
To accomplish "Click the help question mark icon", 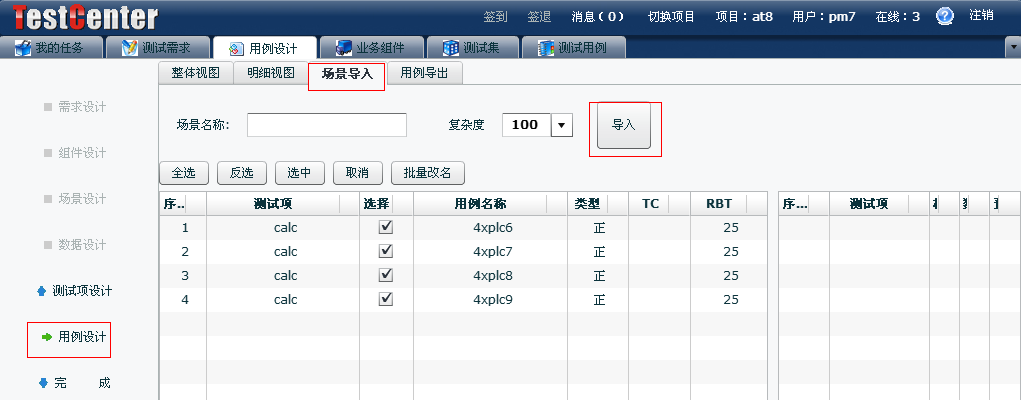I will (x=944, y=16).
